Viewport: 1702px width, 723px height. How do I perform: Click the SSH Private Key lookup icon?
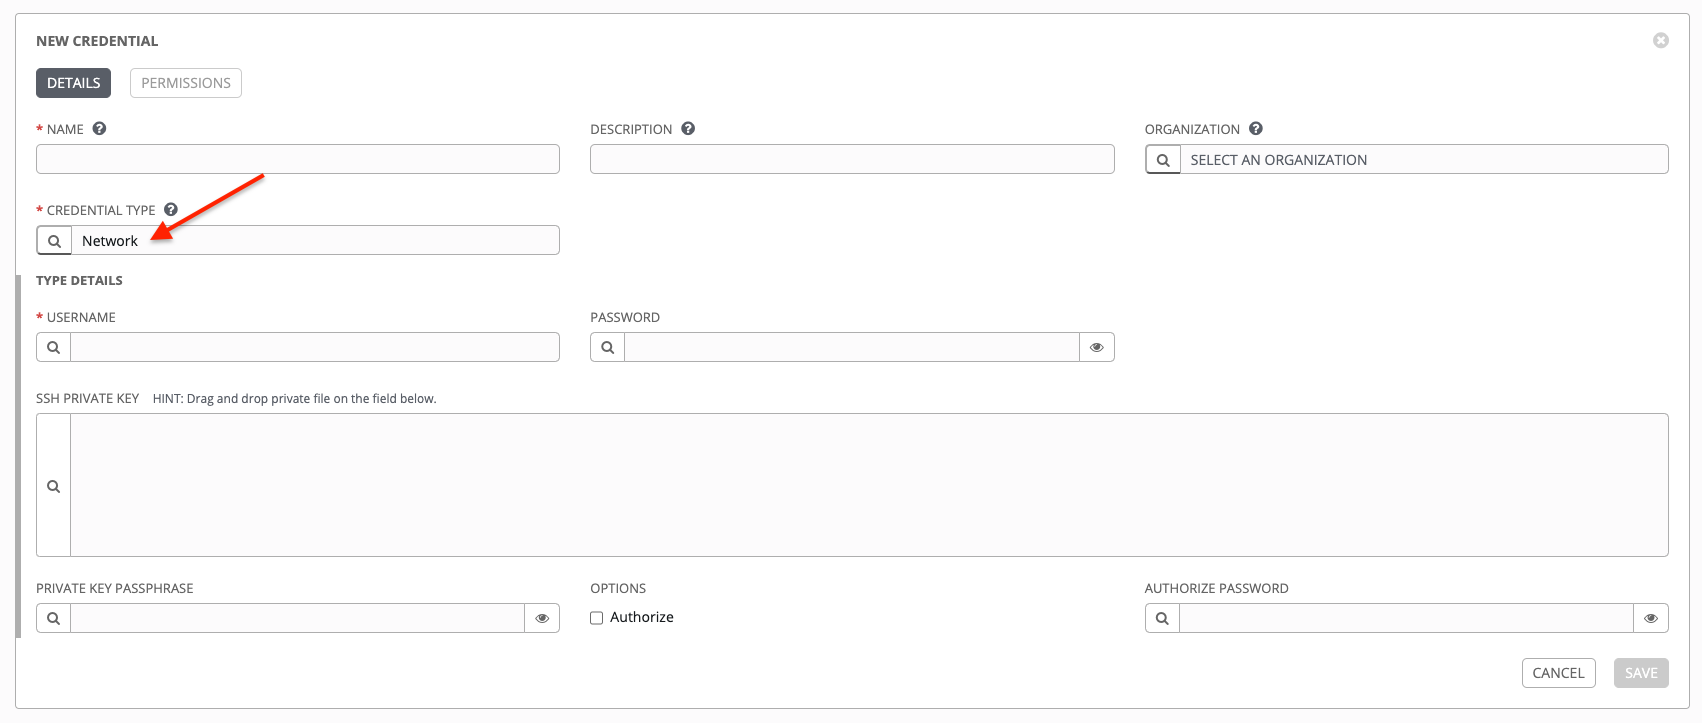54,486
